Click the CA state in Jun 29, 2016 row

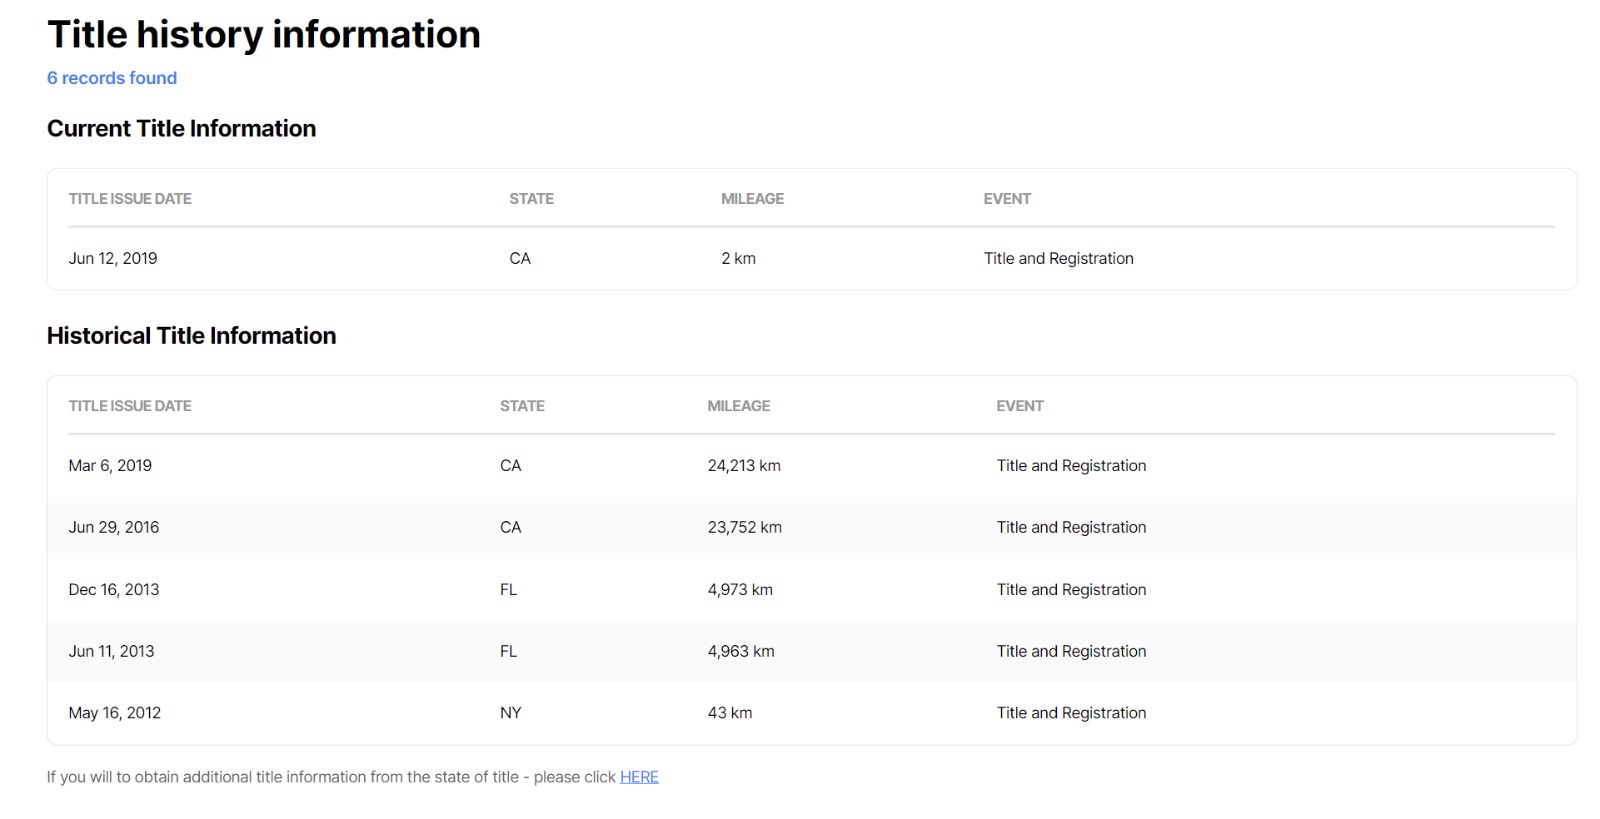[510, 527]
